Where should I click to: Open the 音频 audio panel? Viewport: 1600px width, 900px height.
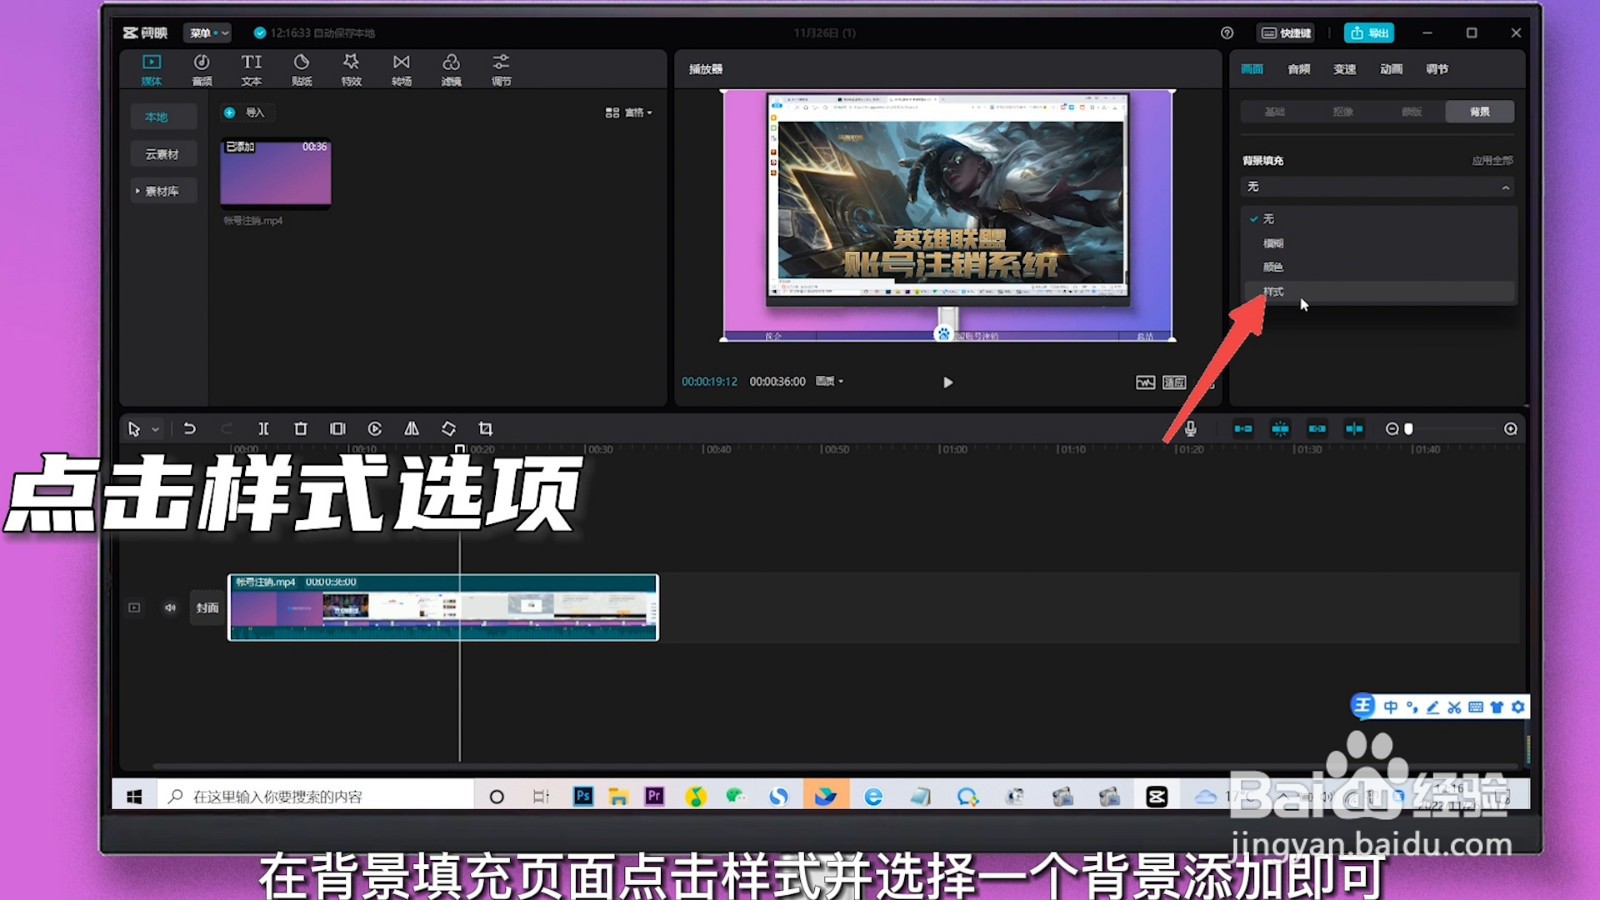pyautogui.click(x=201, y=69)
